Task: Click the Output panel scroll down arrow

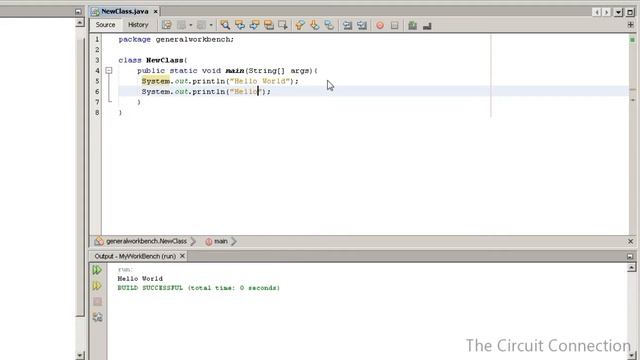Action: click(631, 356)
